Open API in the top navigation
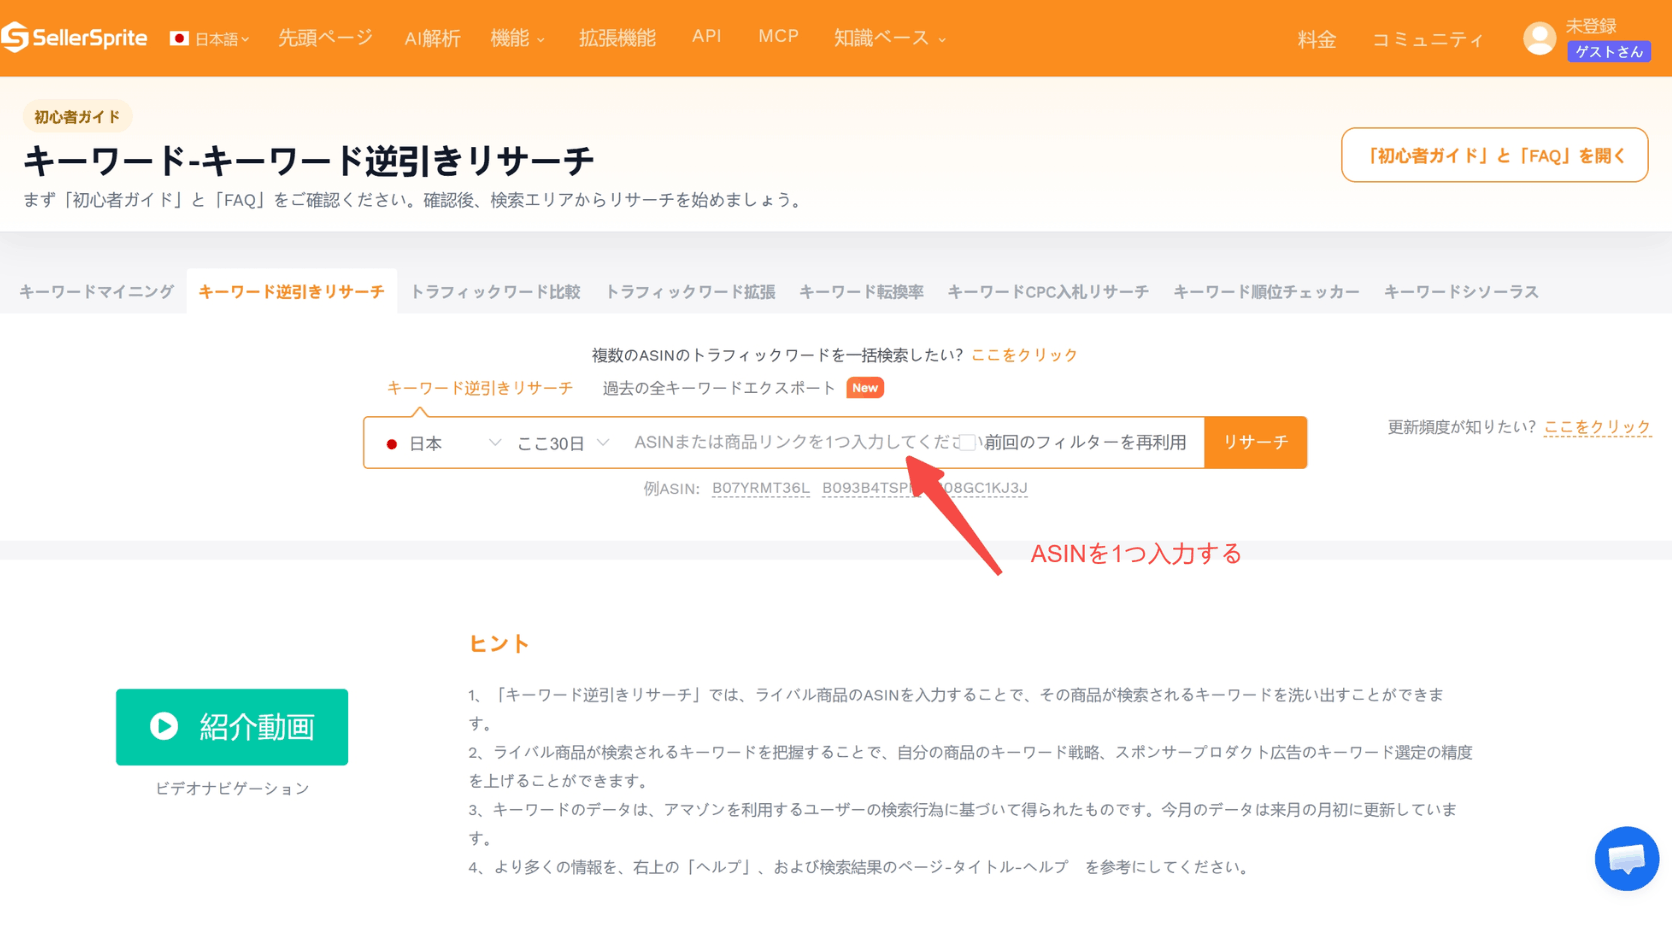The width and height of the screenshot is (1672, 941). click(706, 36)
